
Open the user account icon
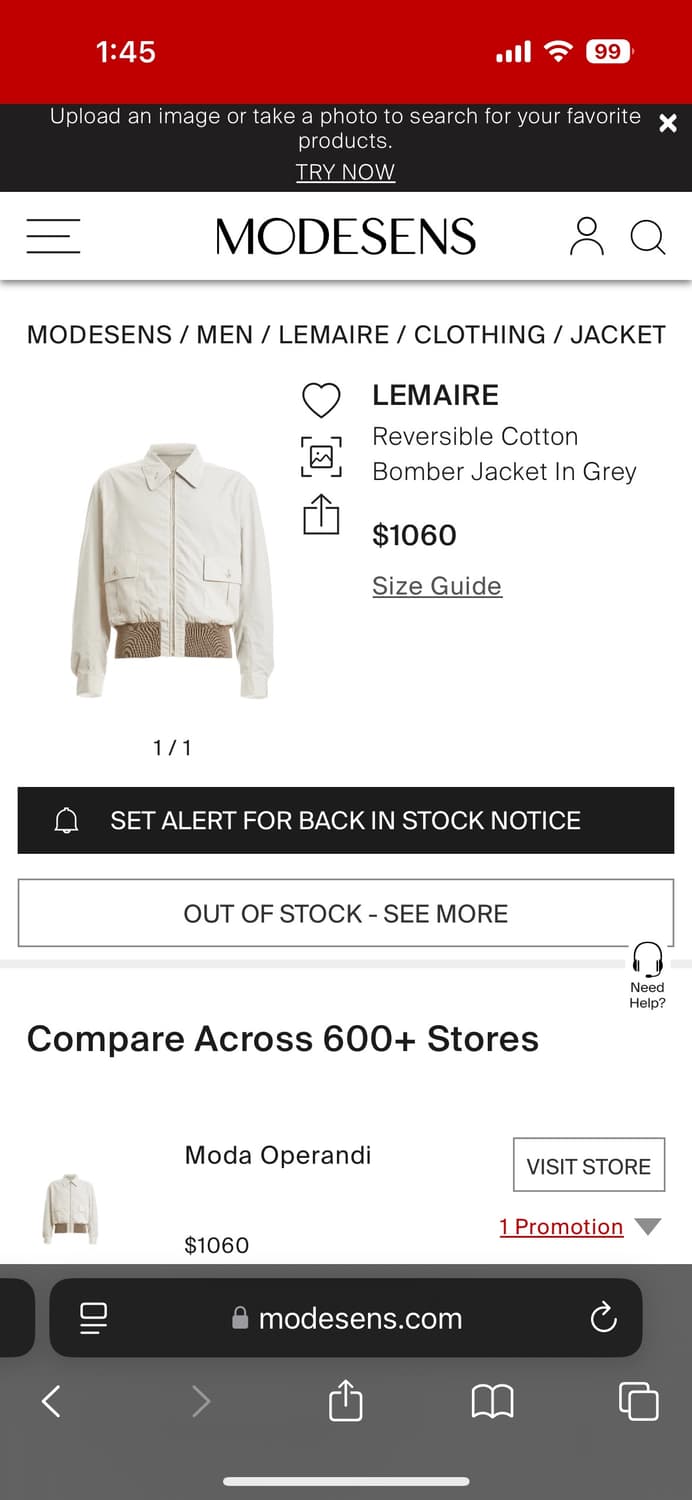point(587,237)
